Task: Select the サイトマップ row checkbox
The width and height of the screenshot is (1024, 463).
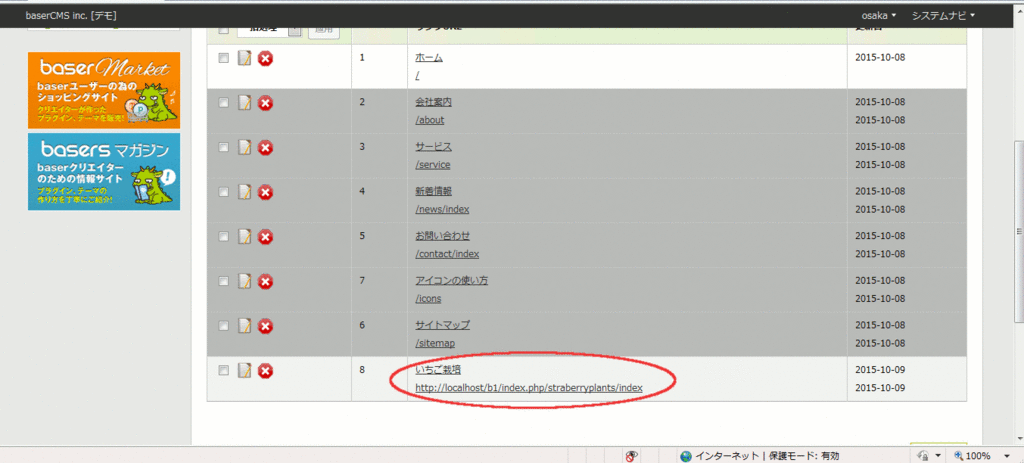Action: click(223, 325)
